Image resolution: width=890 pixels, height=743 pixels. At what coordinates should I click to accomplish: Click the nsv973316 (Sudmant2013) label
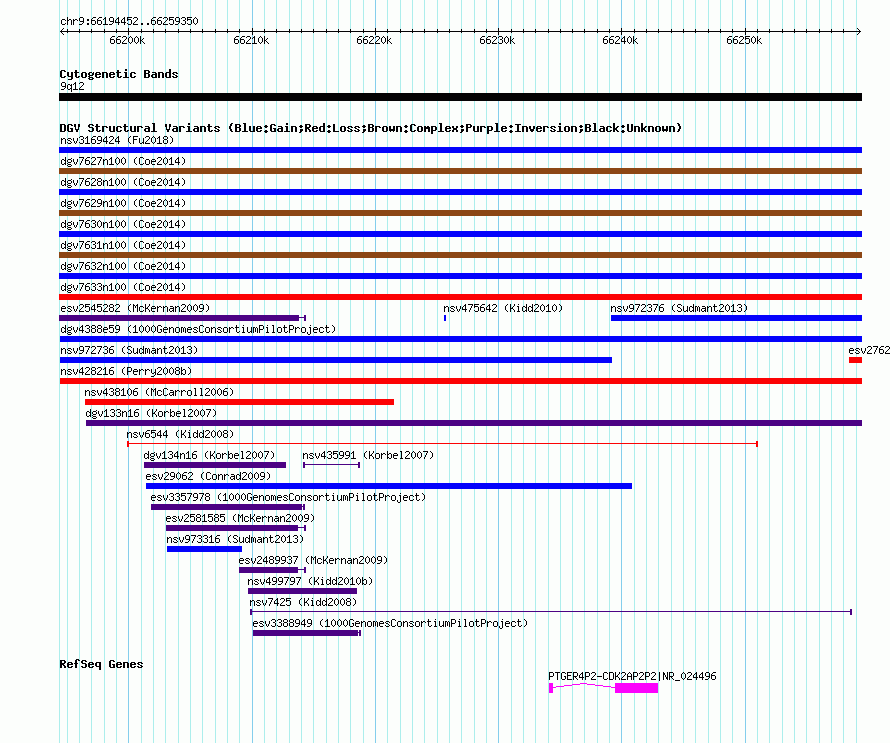[235, 539]
